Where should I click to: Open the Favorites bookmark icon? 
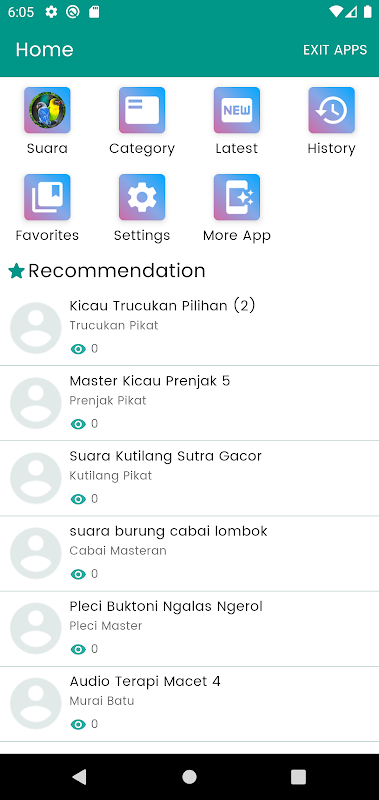point(47,197)
